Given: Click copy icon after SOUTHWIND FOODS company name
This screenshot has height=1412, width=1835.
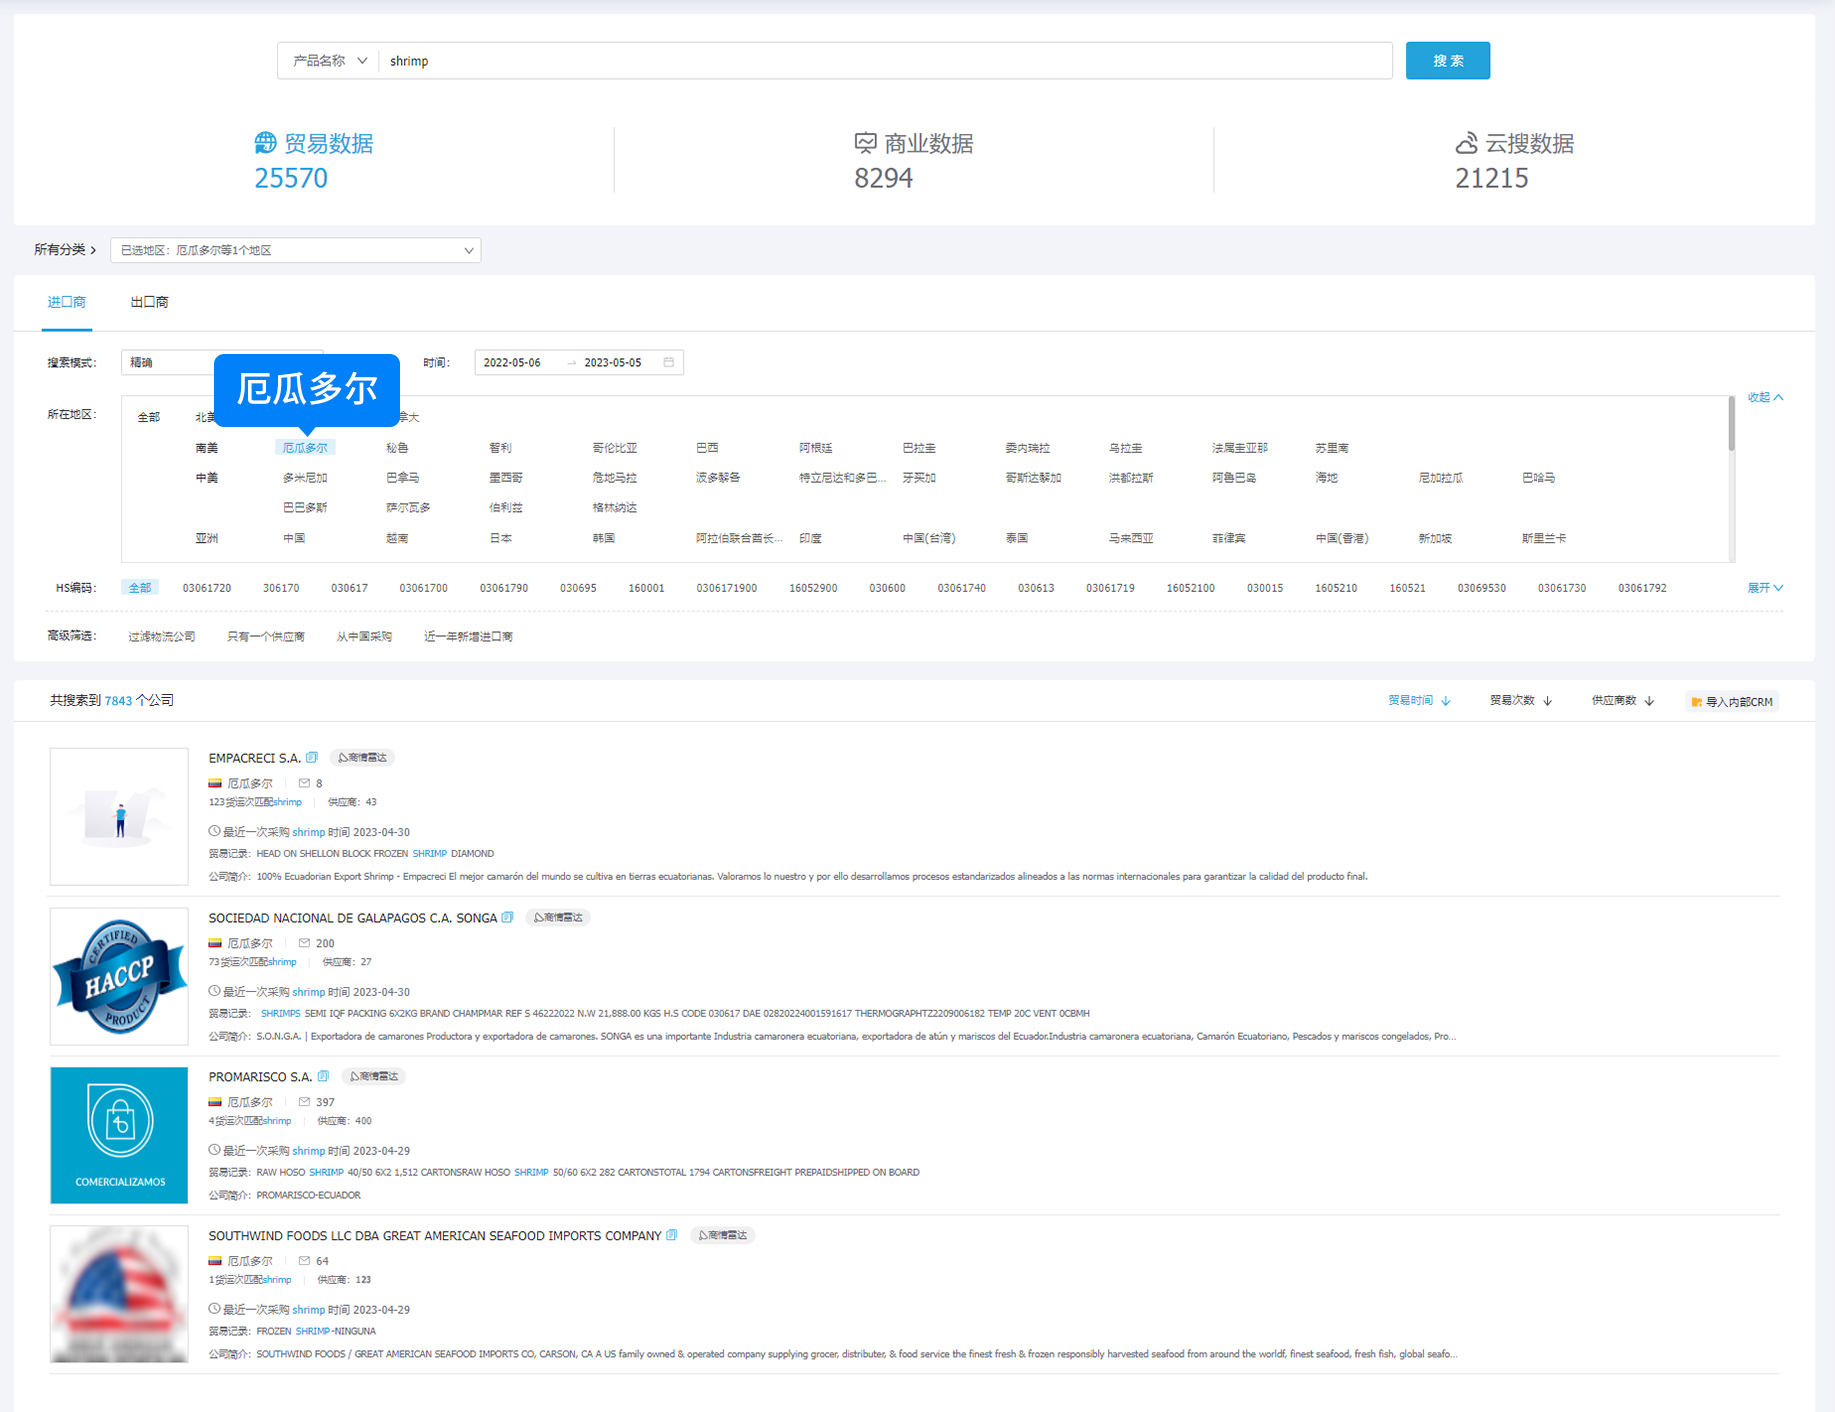Looking at the screenshot, I should tap(672, 1236).
